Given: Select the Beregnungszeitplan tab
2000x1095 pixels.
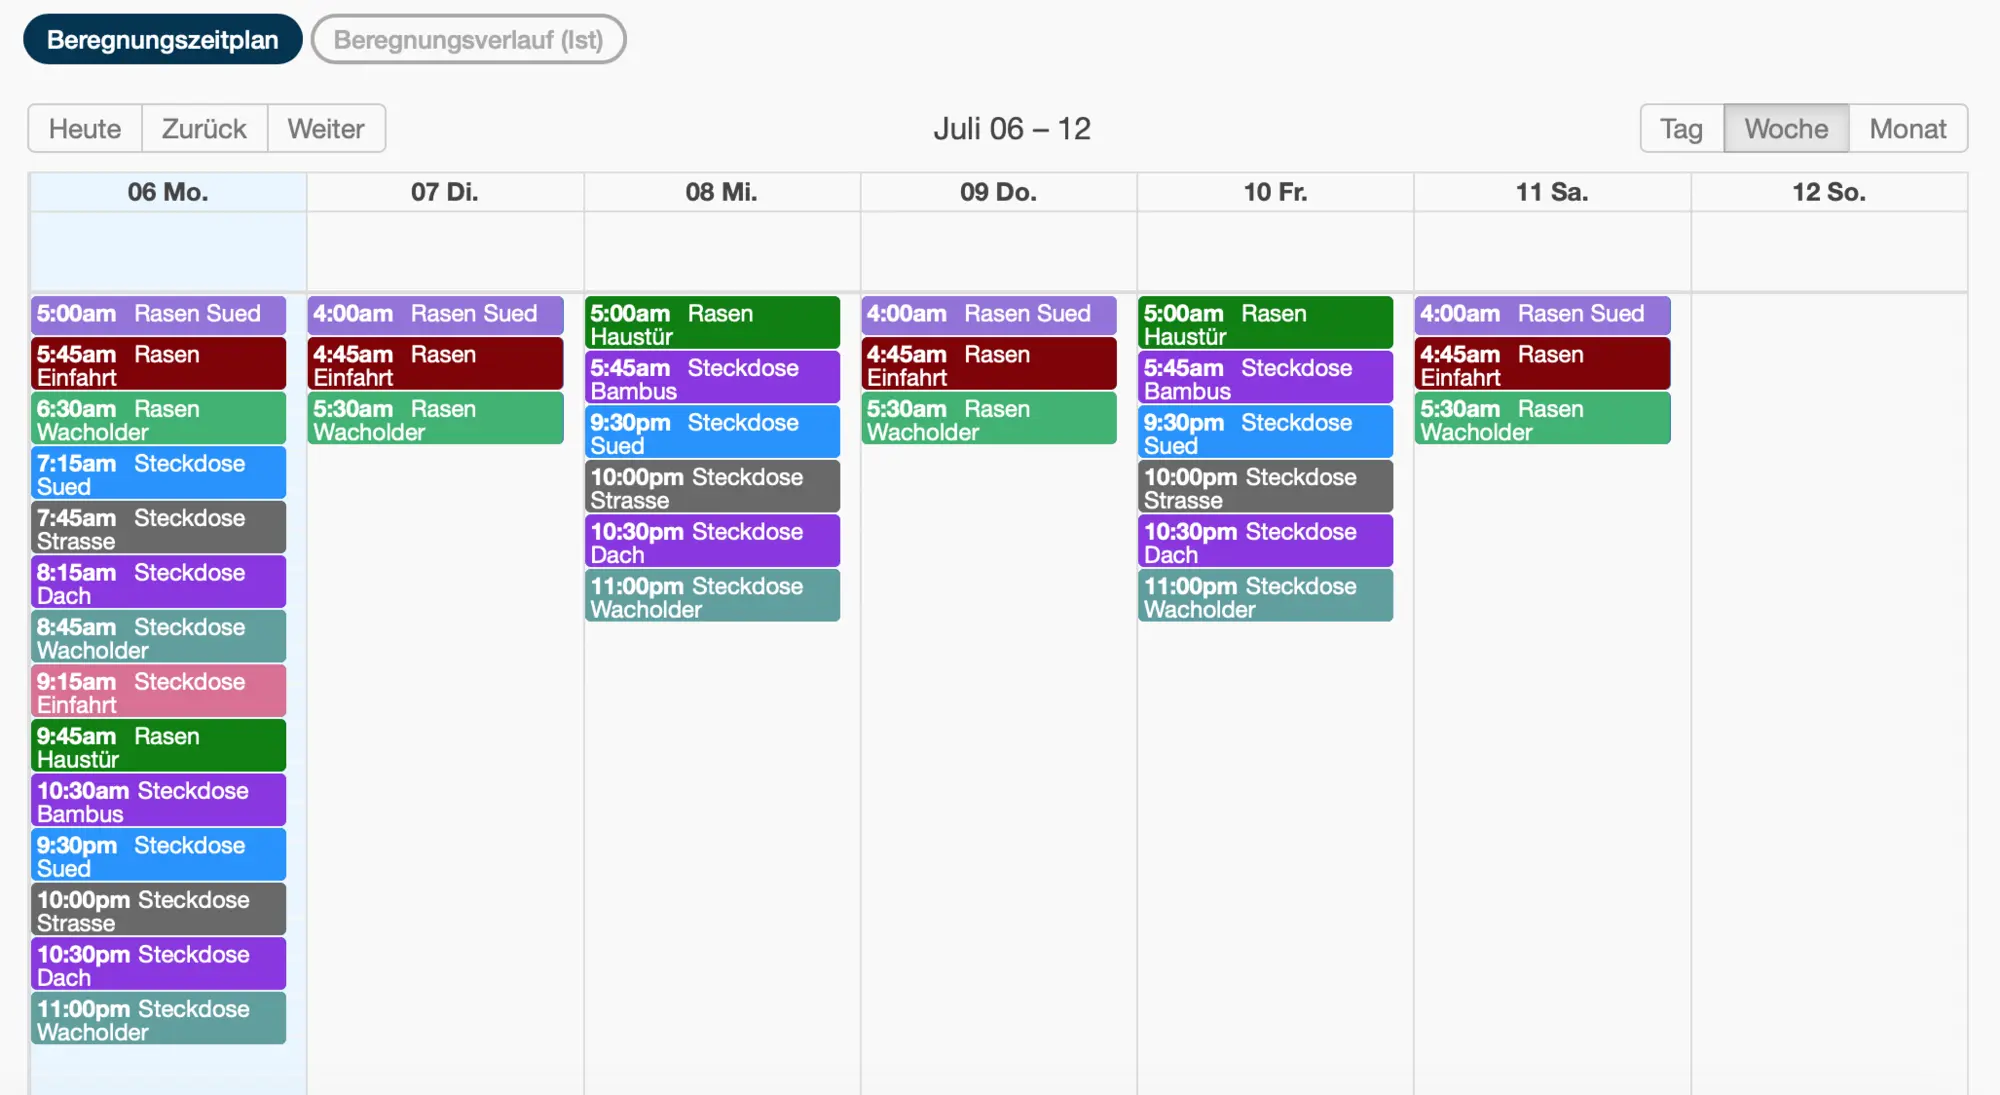Looking at the screenshot, I should pyautogui.click(x=162, y=40).
